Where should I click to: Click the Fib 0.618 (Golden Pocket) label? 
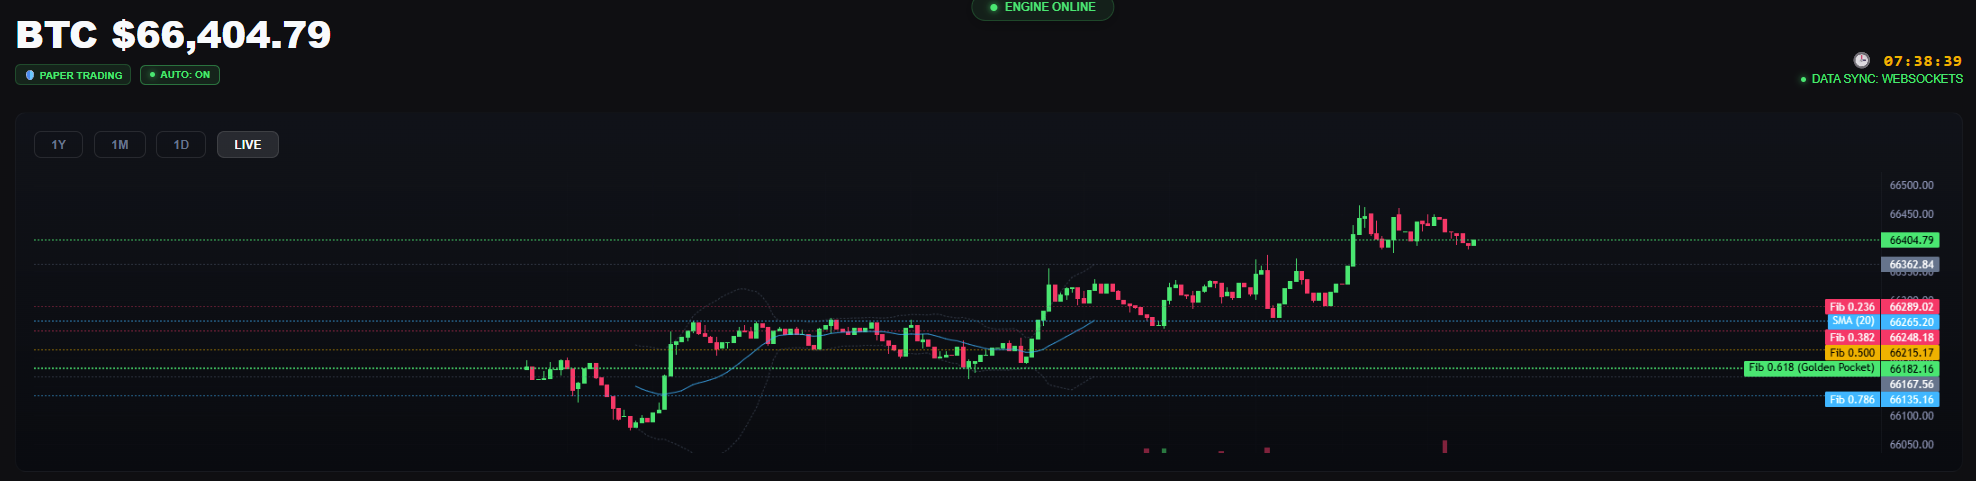pyautogui.click(x=1811, y=368)
